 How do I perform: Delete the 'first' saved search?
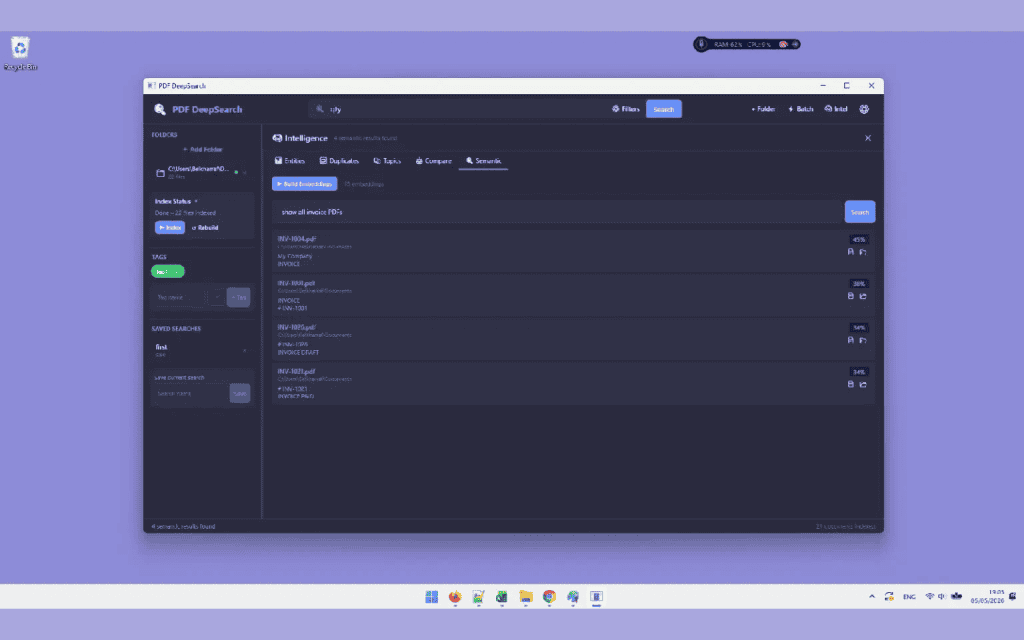(x=245, y=351)
